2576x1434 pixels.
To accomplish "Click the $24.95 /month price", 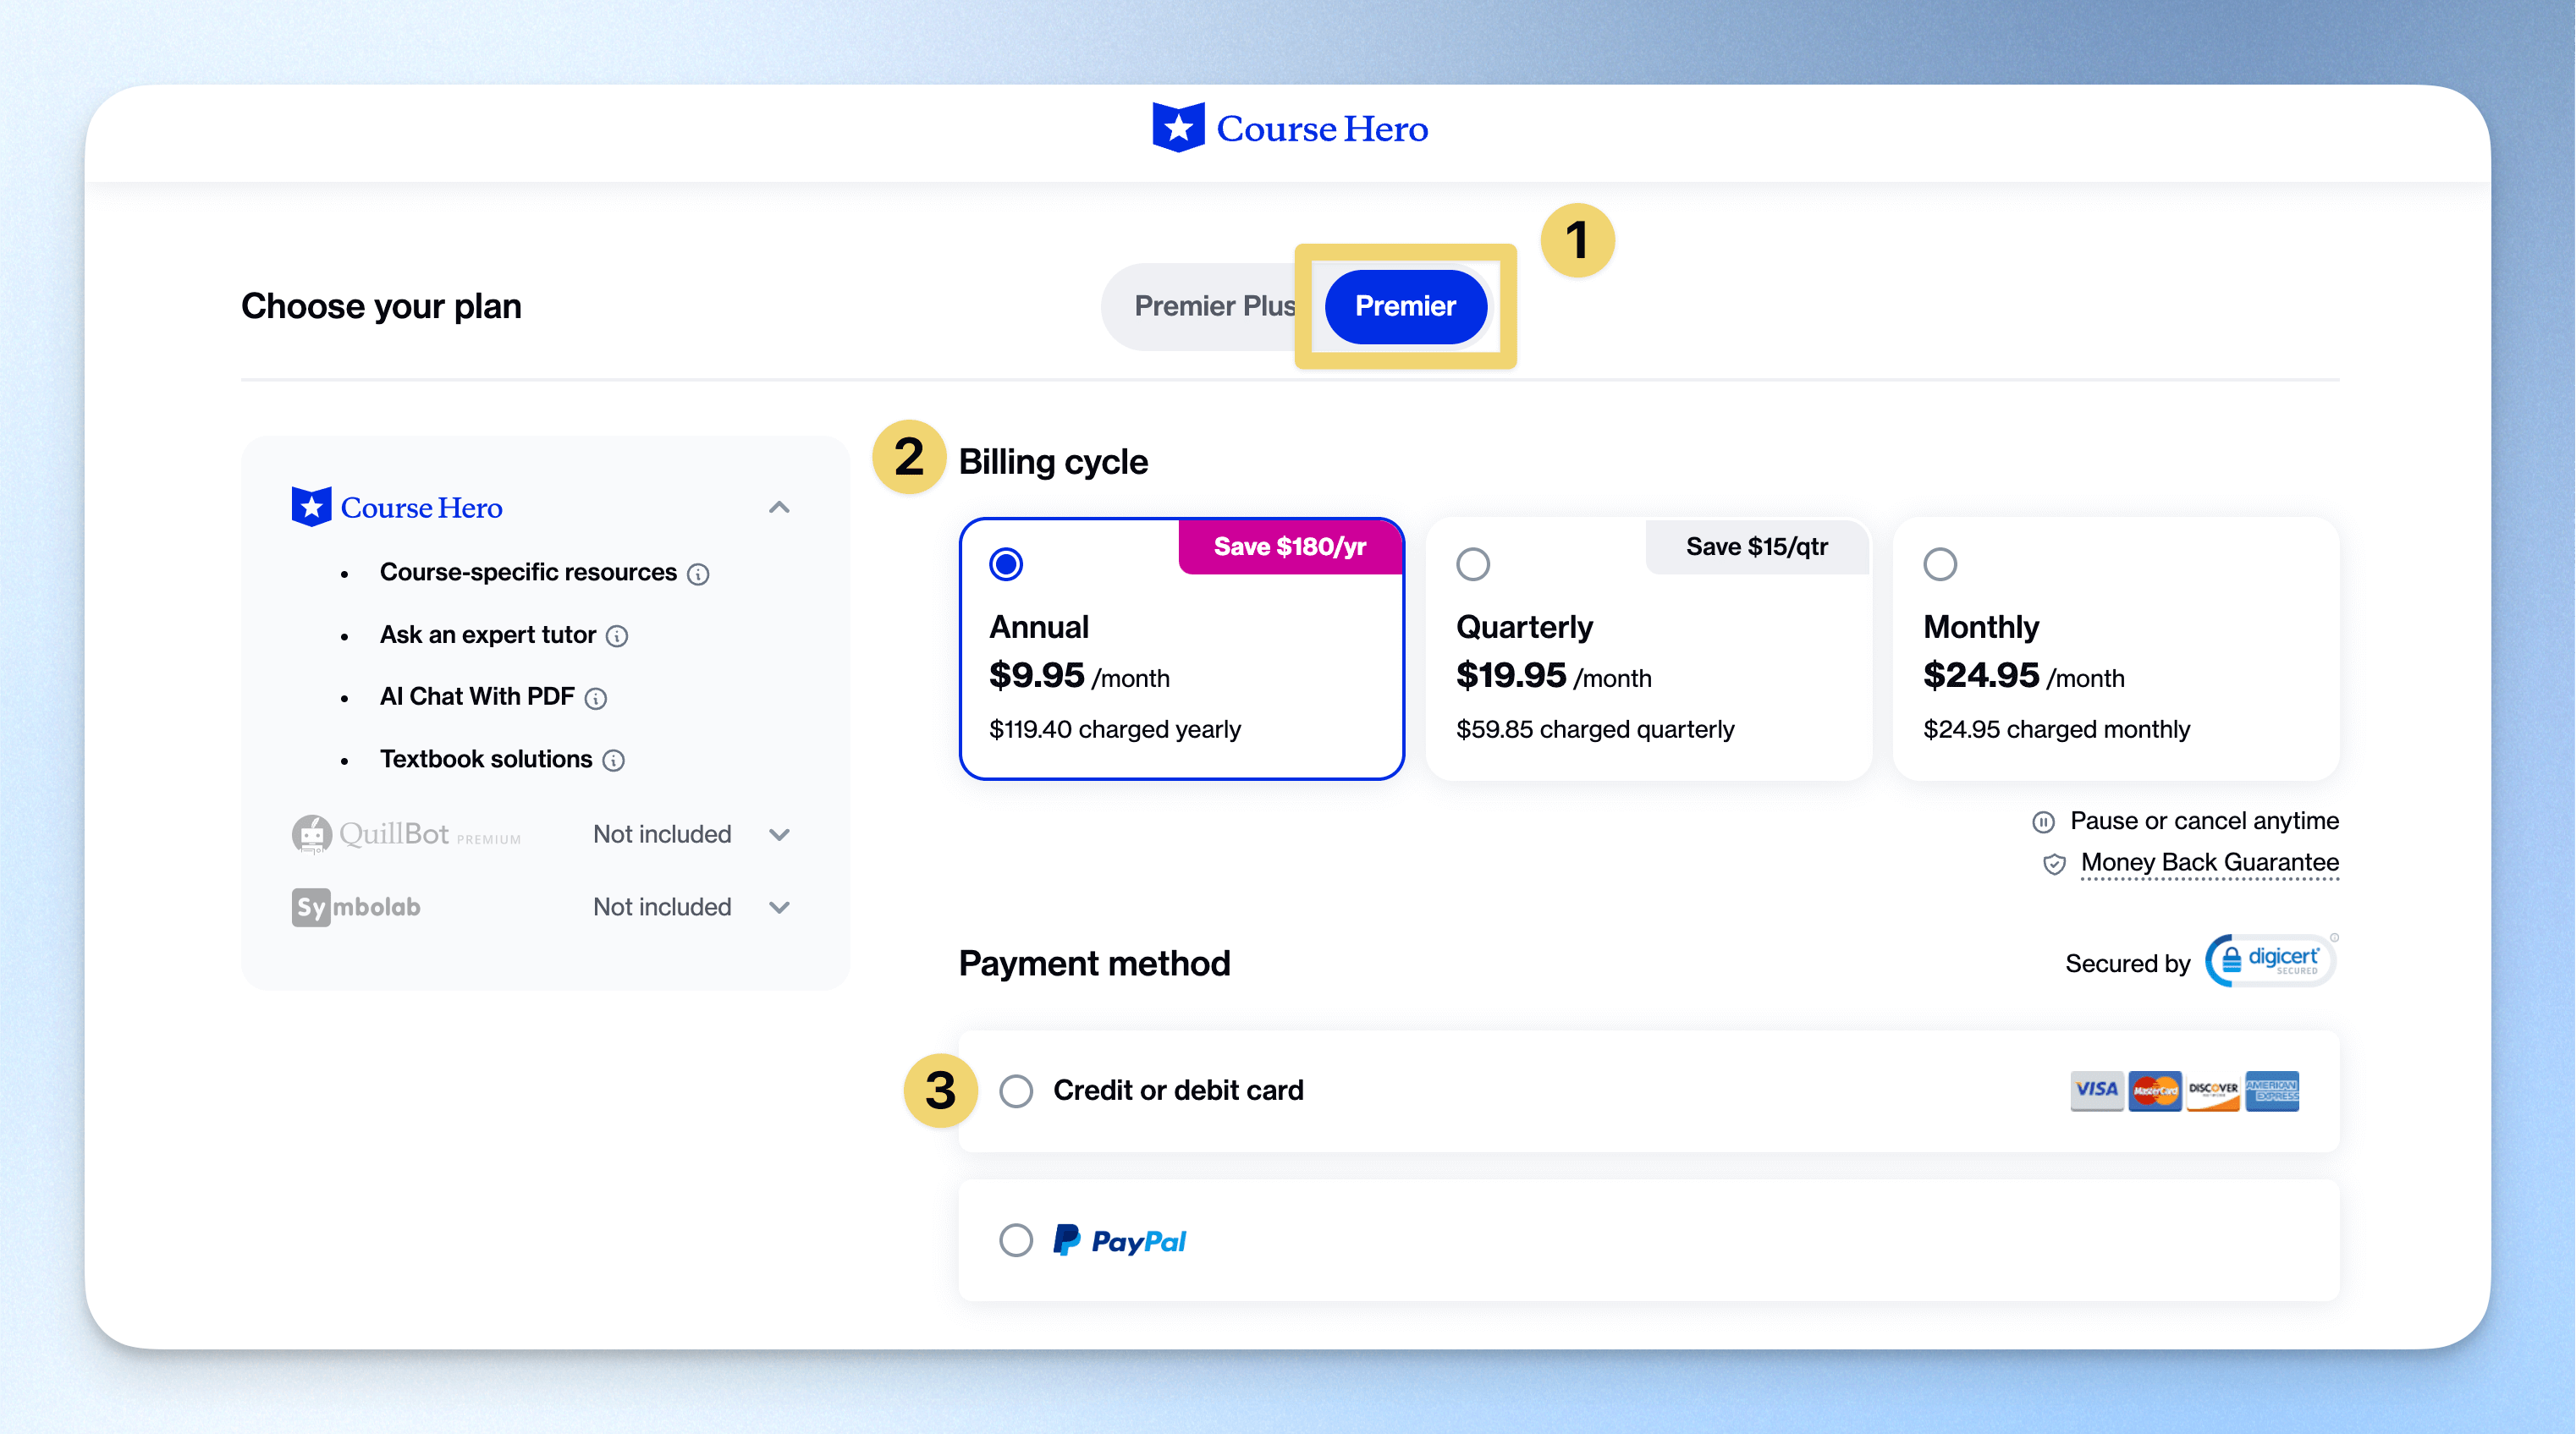I will point(2024,676).
